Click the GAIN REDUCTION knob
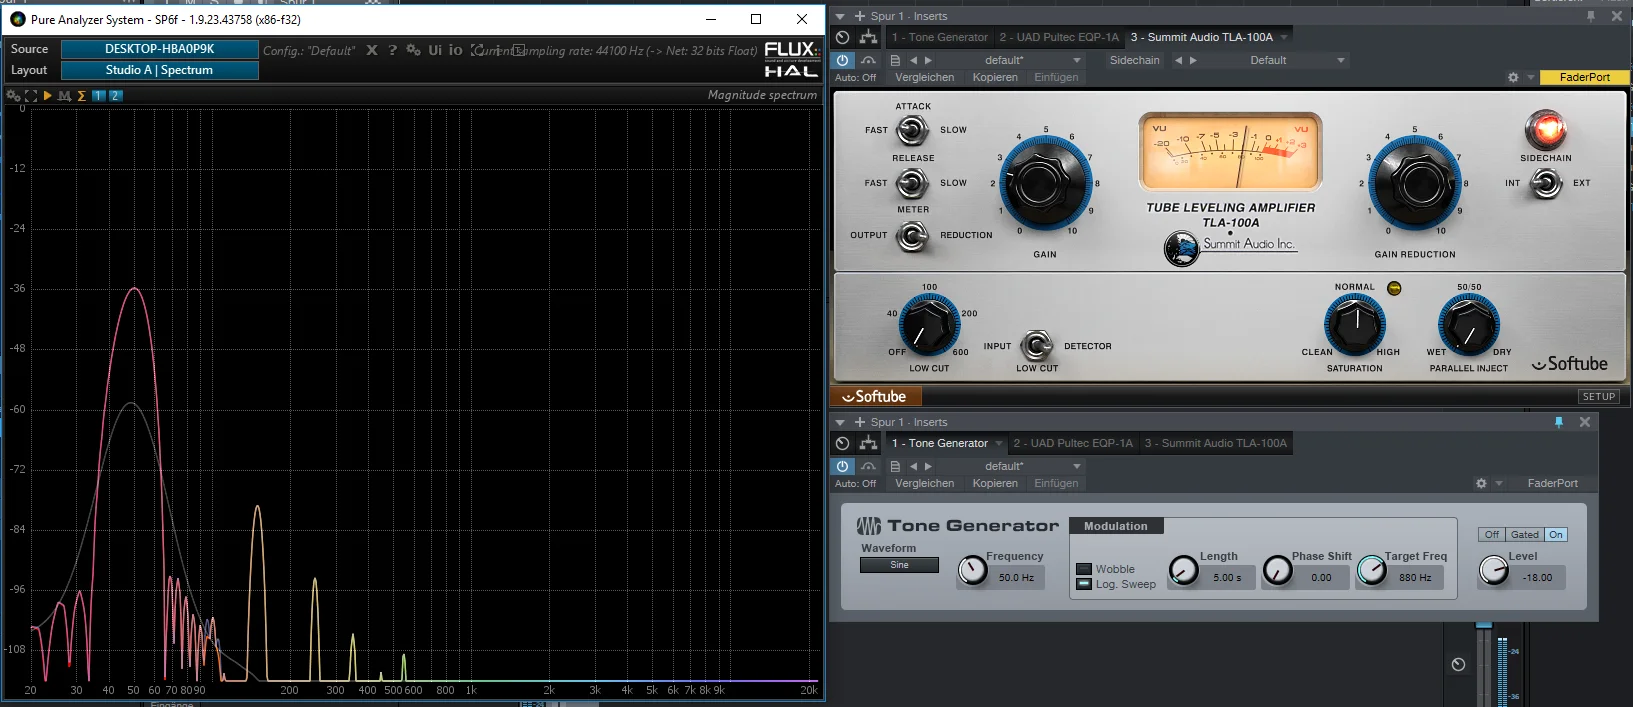Viewport: 1633px width, 707px height. (x=1415, y=183)
